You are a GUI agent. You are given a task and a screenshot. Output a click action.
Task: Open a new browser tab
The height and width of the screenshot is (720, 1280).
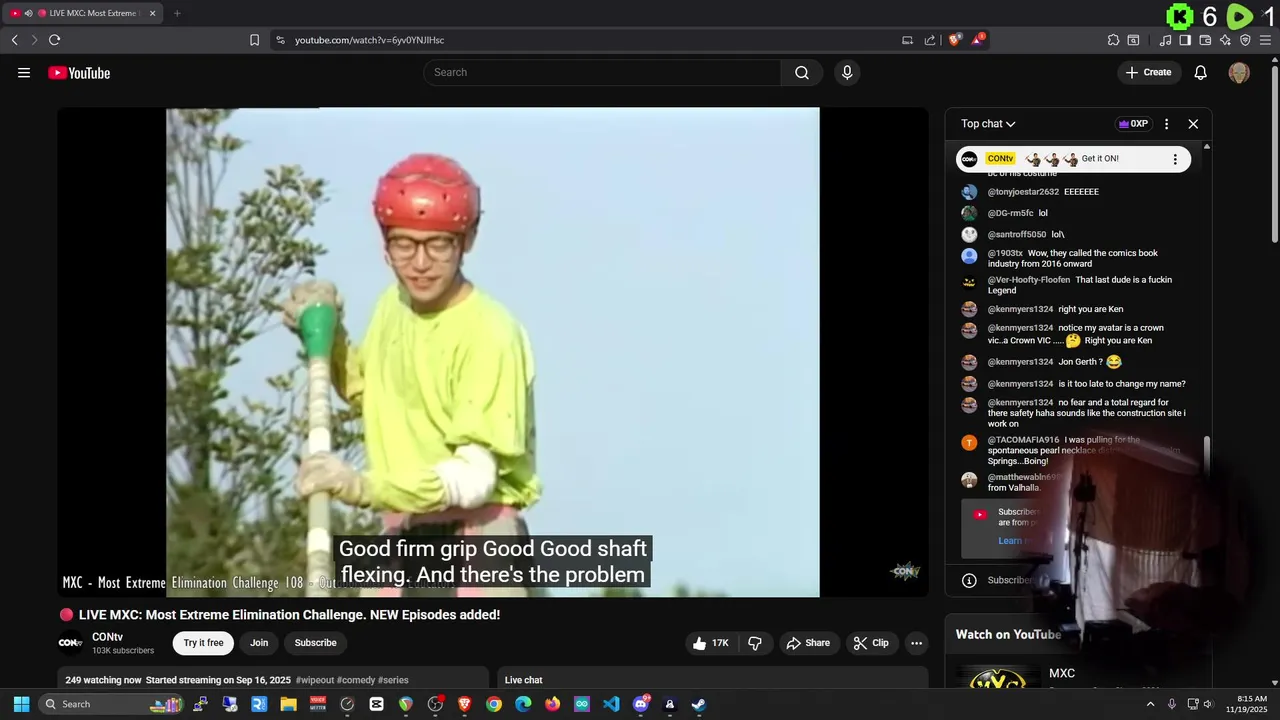click(x=177, y=13)
